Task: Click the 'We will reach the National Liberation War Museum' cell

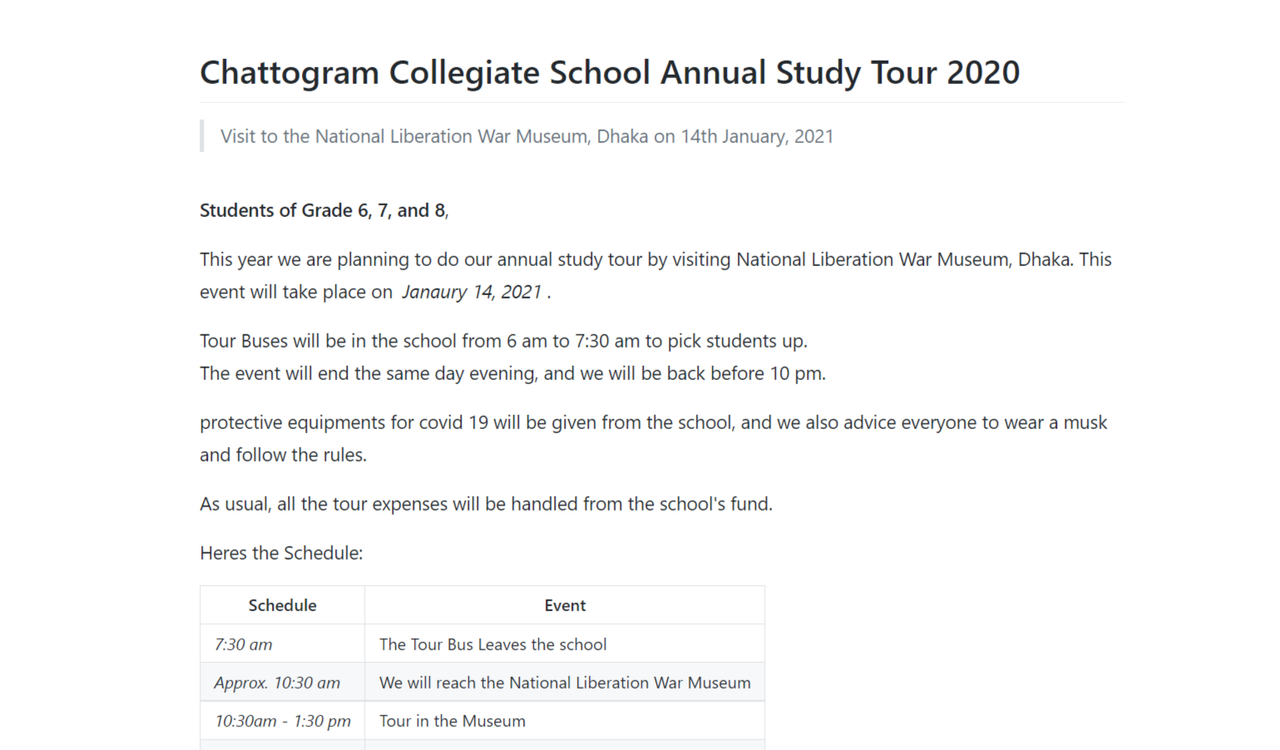Action: point(565,682)
